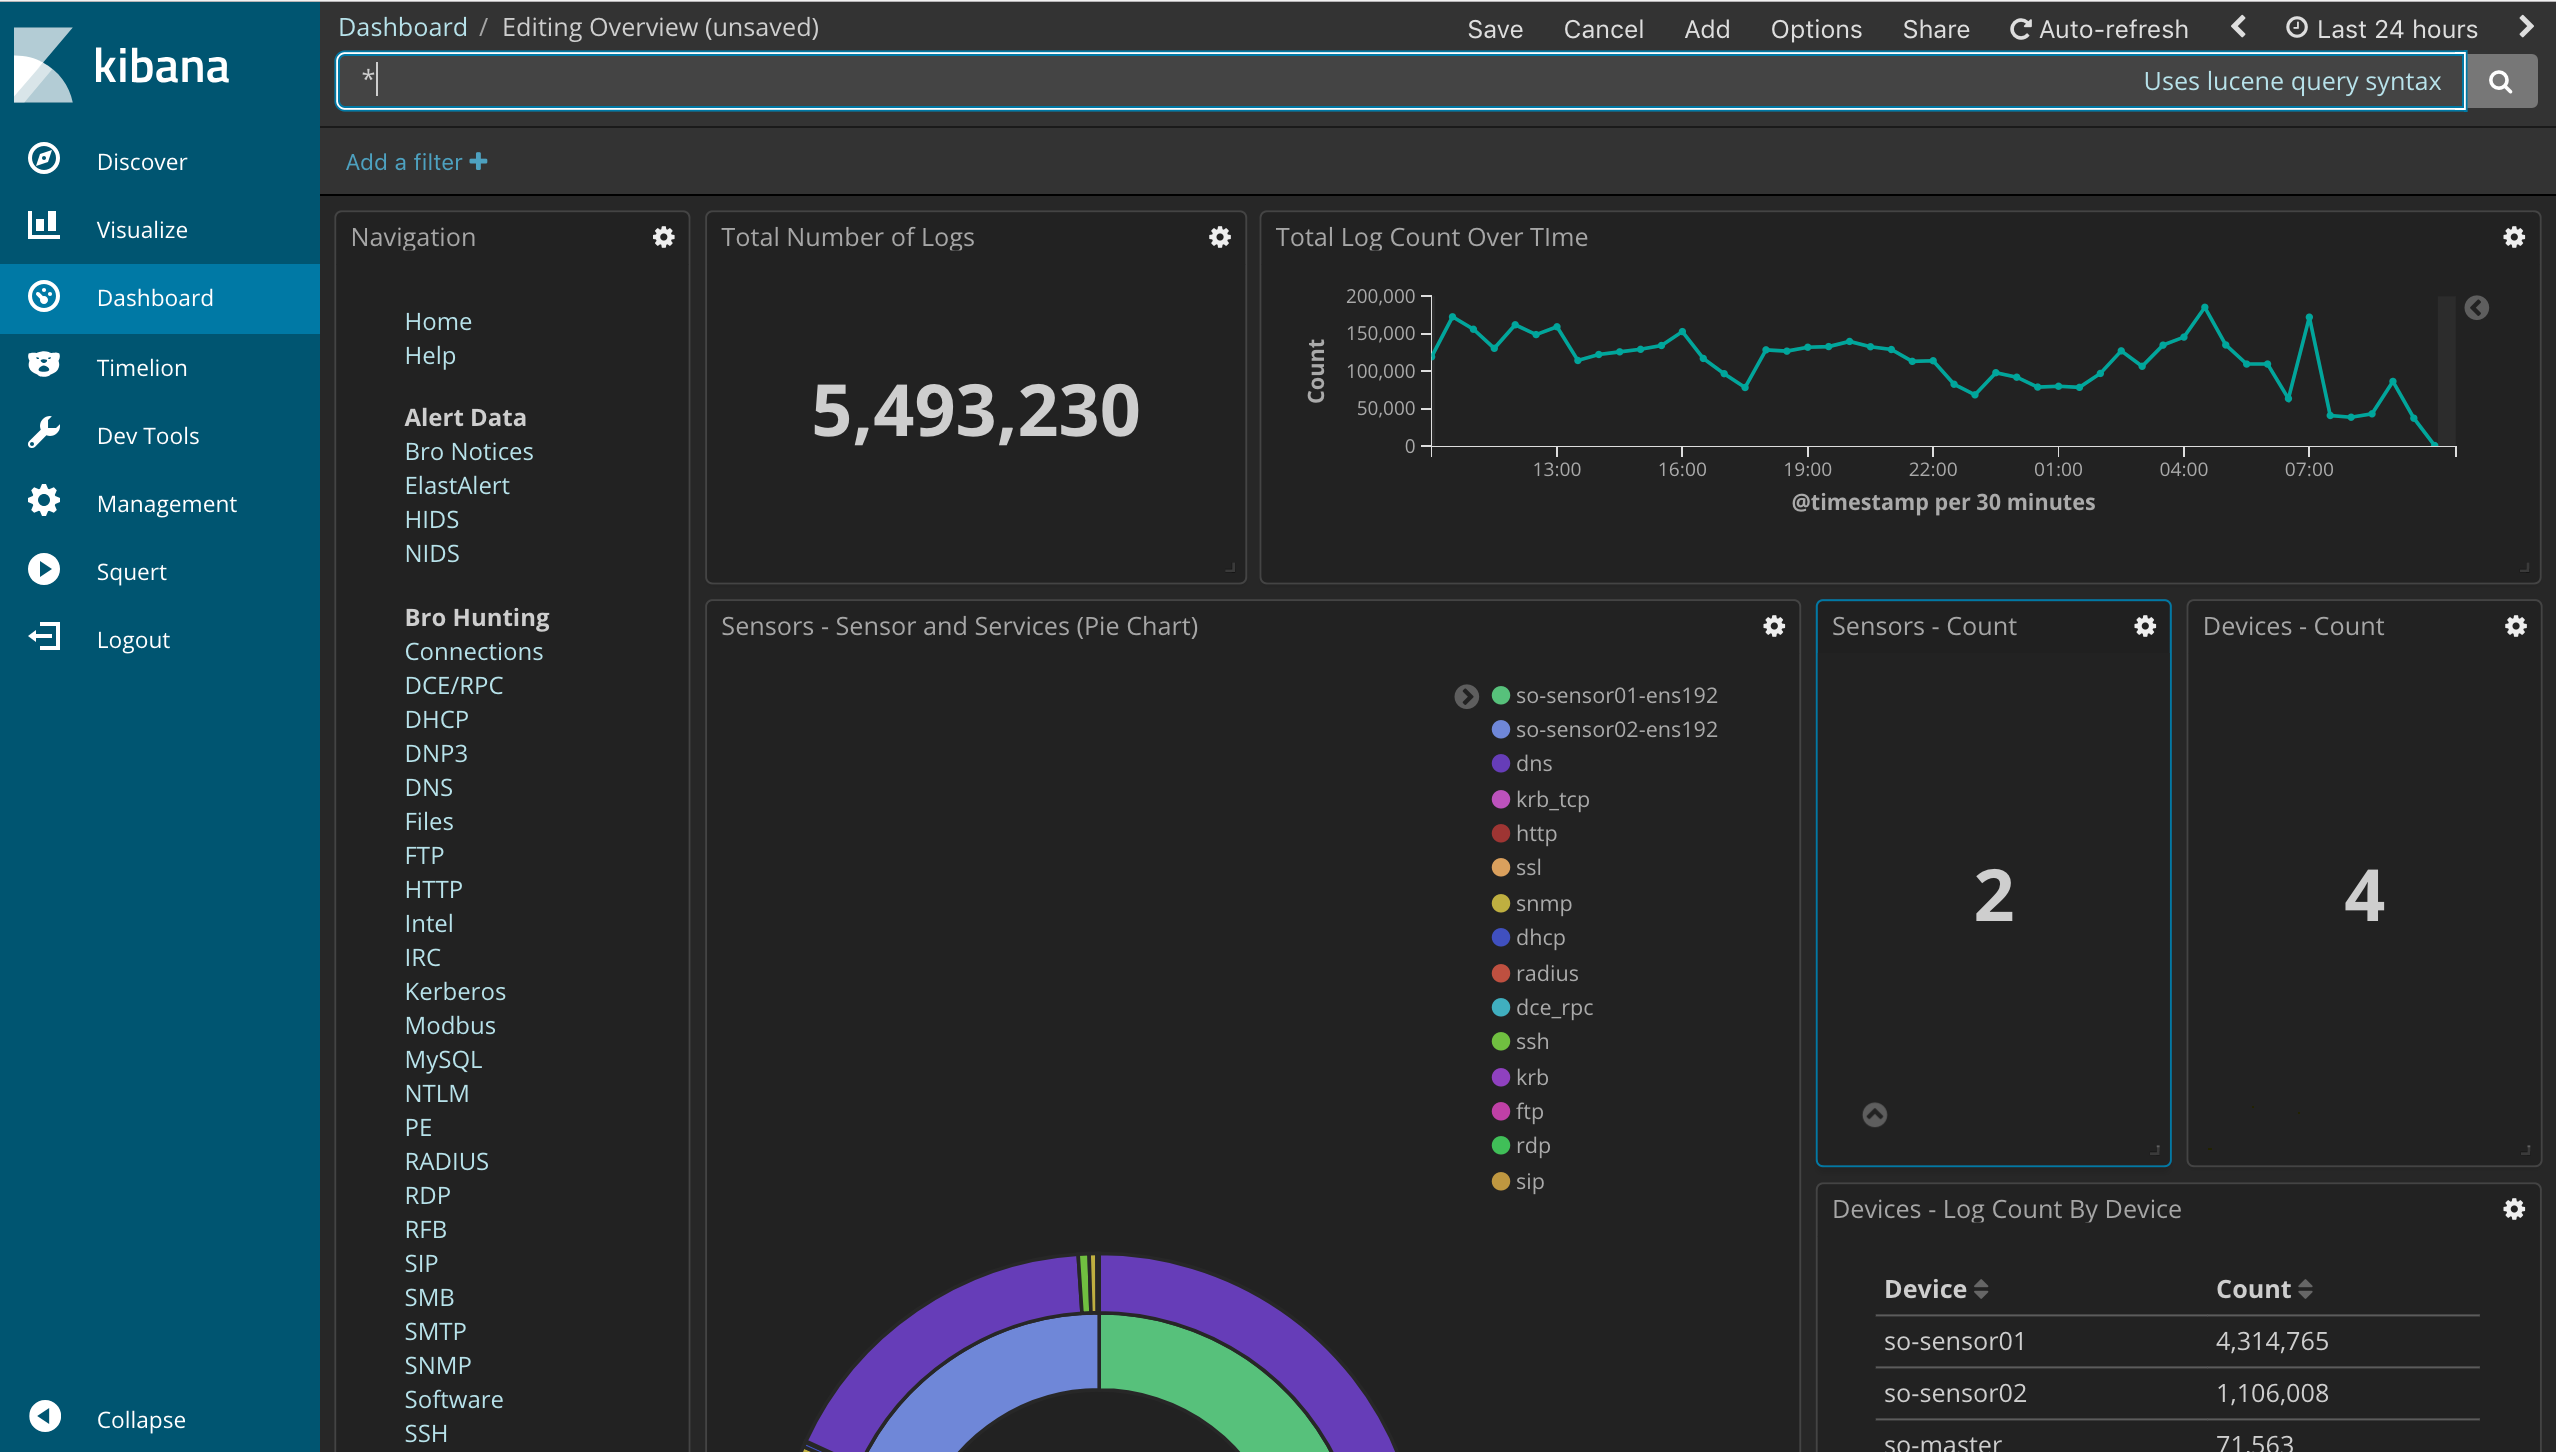Focus the lucene query search box
2556x1452 pixels.
(x=1400, y=81)
